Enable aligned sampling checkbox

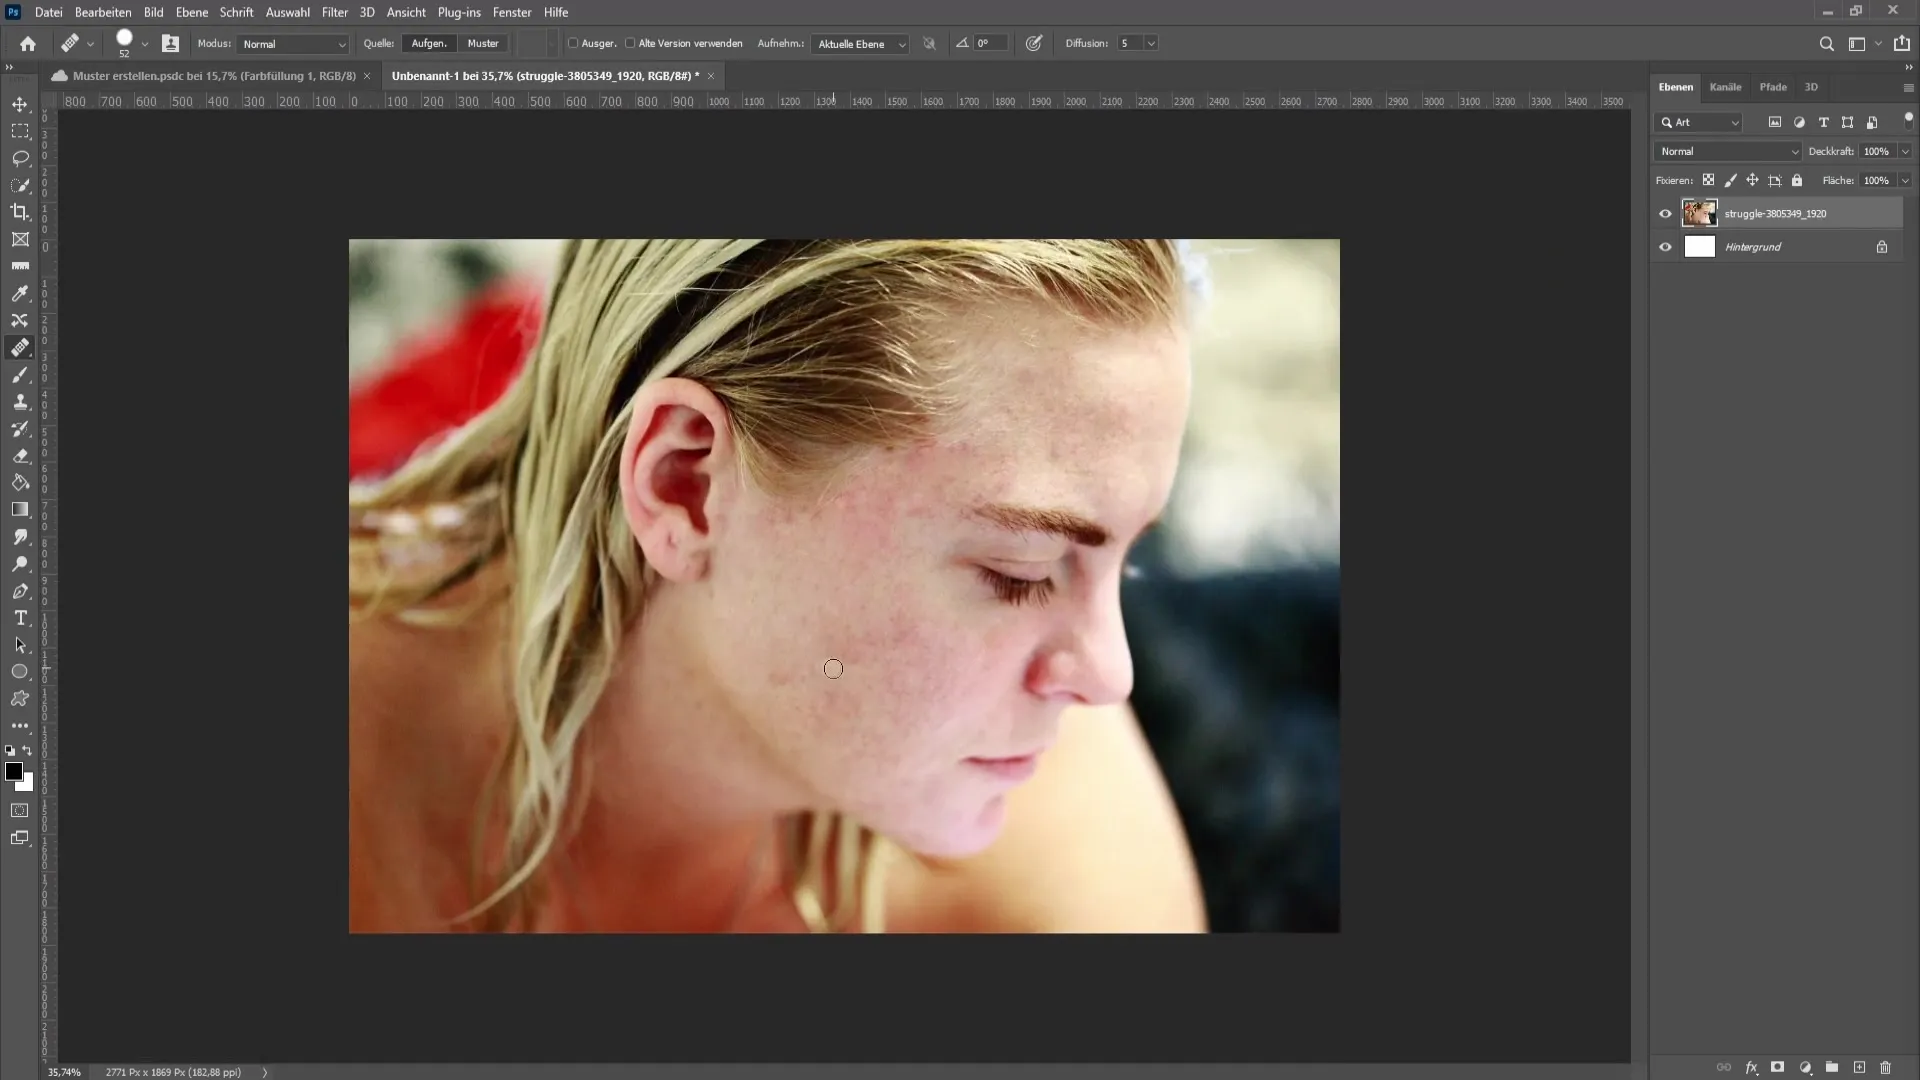point(571,44)
